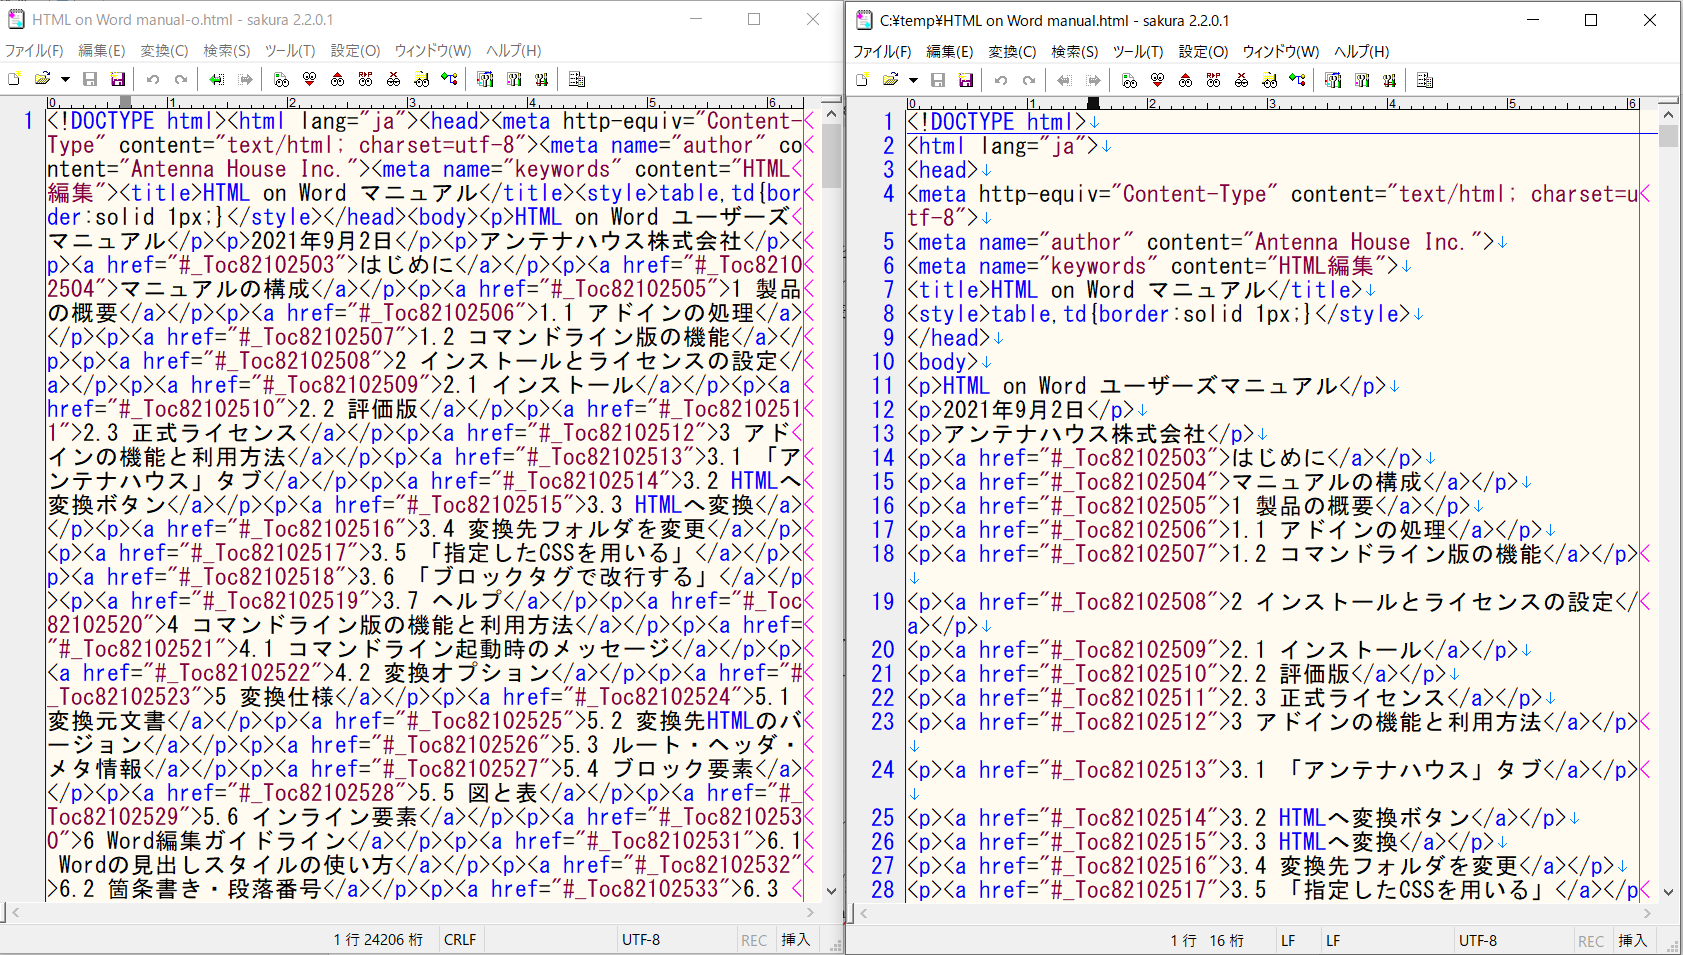Create a new file in the left sakura window
This screenshot has width=1683, height=955.
14,79
